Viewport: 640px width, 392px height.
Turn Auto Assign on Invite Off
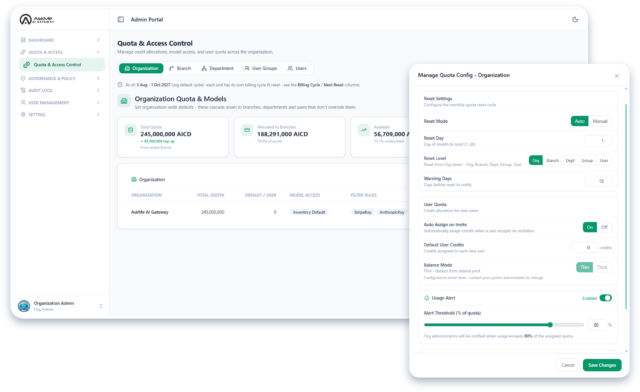604,227
